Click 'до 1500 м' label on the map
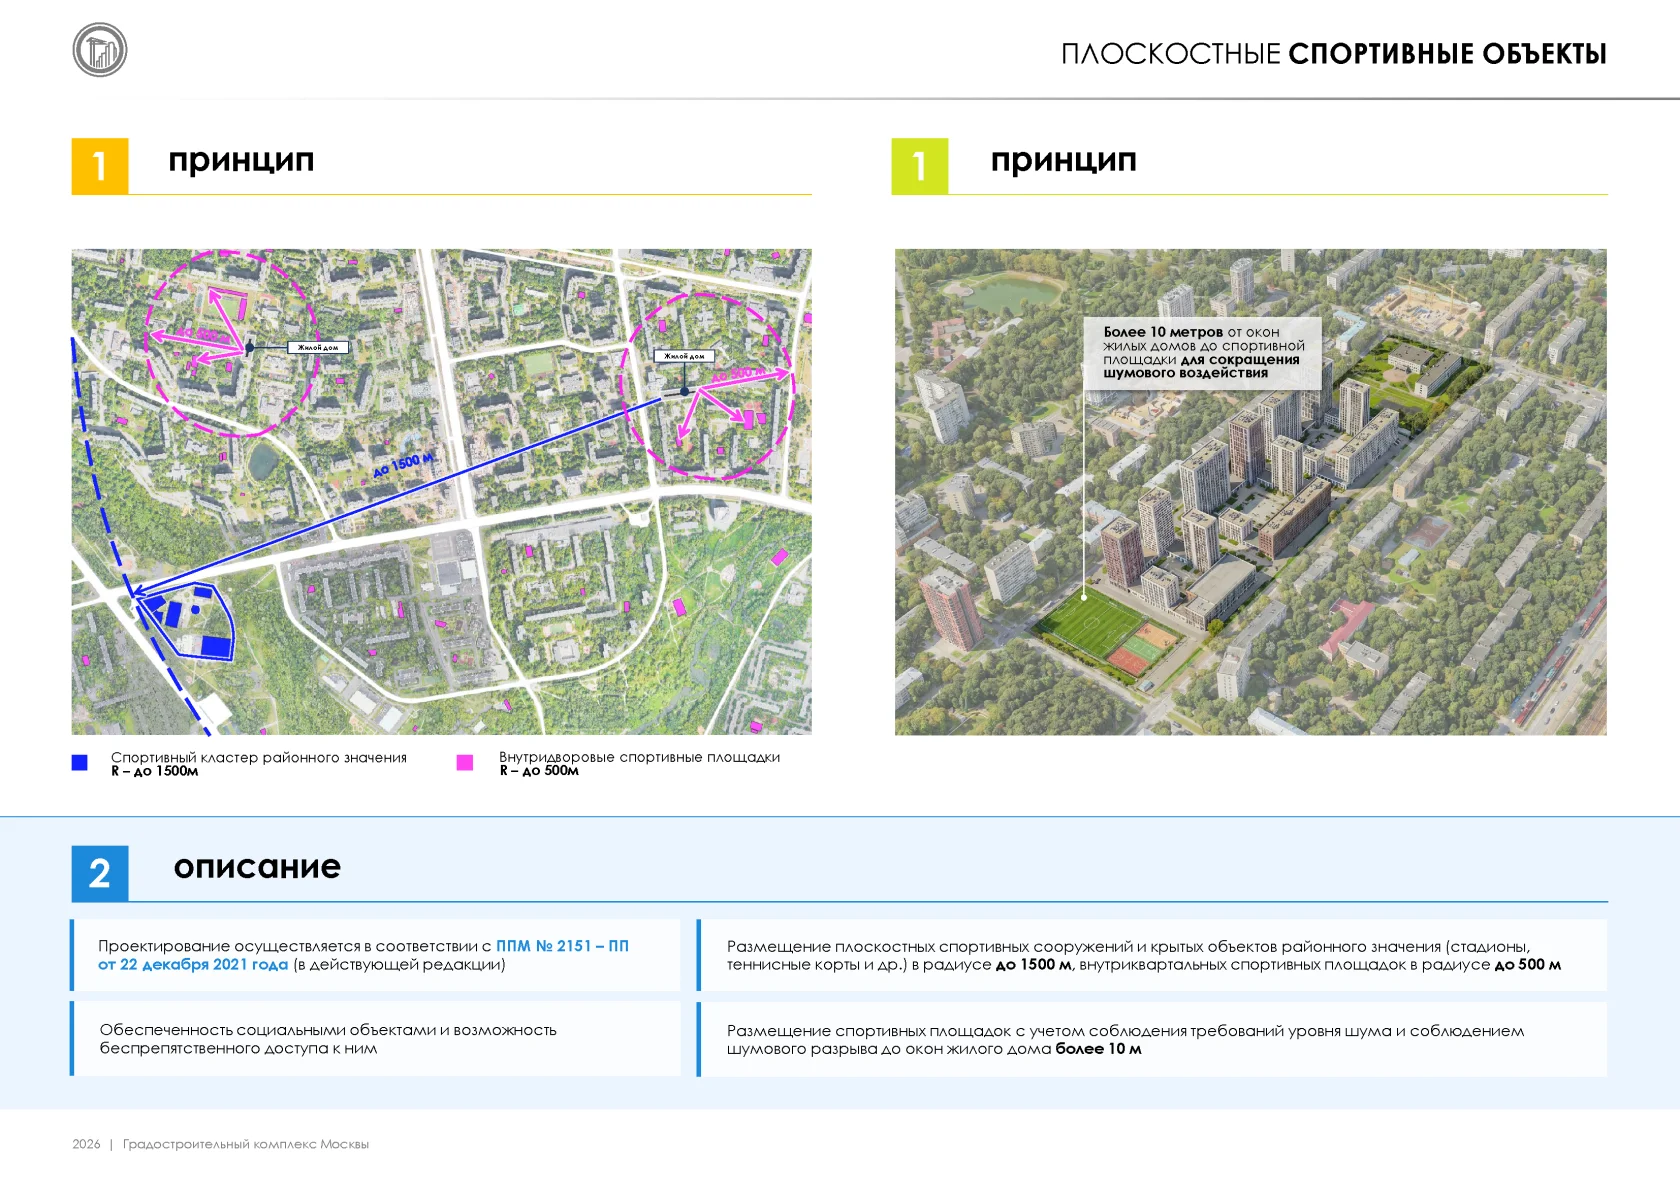1680x1188 pixels. (404, 464)
